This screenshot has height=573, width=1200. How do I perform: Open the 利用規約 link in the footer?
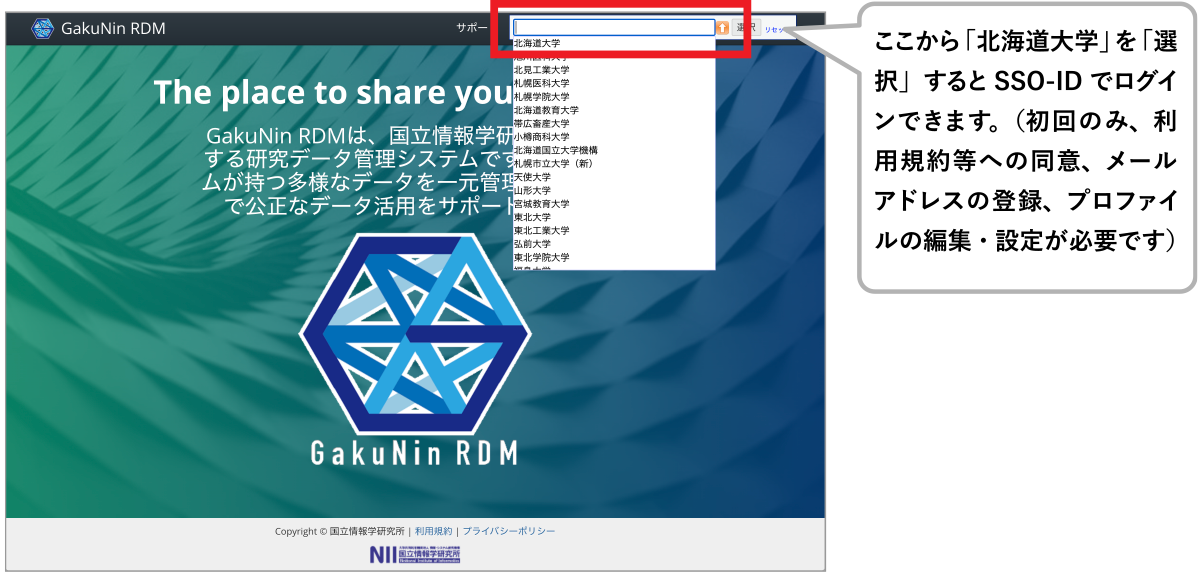433,531
